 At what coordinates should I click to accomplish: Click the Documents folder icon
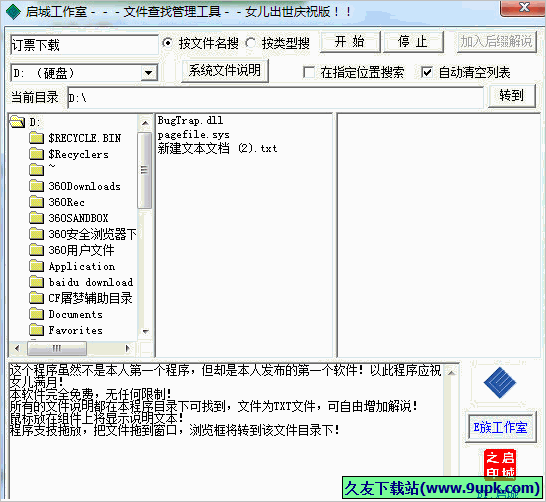(37, 314)
